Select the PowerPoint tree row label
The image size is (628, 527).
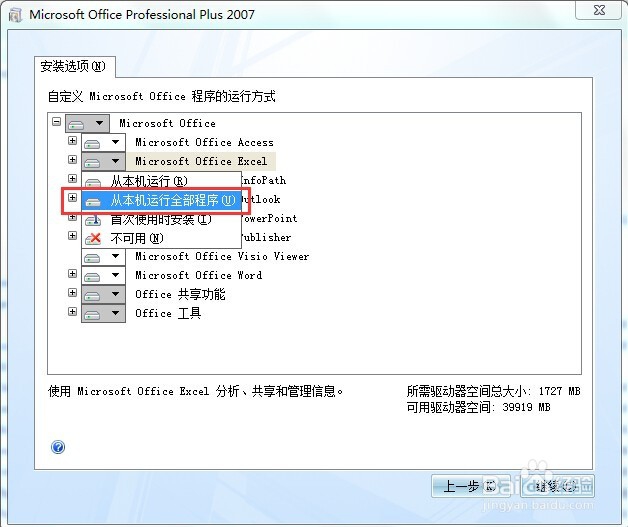coord(269,219)
